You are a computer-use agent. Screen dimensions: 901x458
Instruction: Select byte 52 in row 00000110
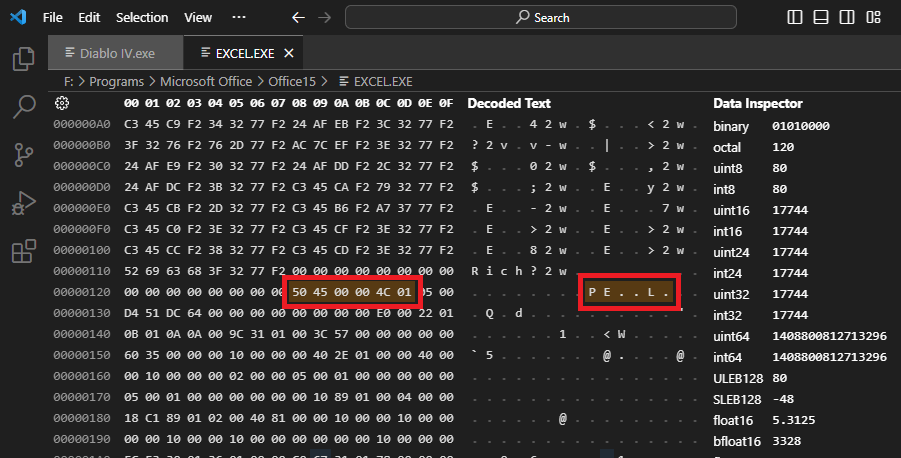click(x=131, y=271)
